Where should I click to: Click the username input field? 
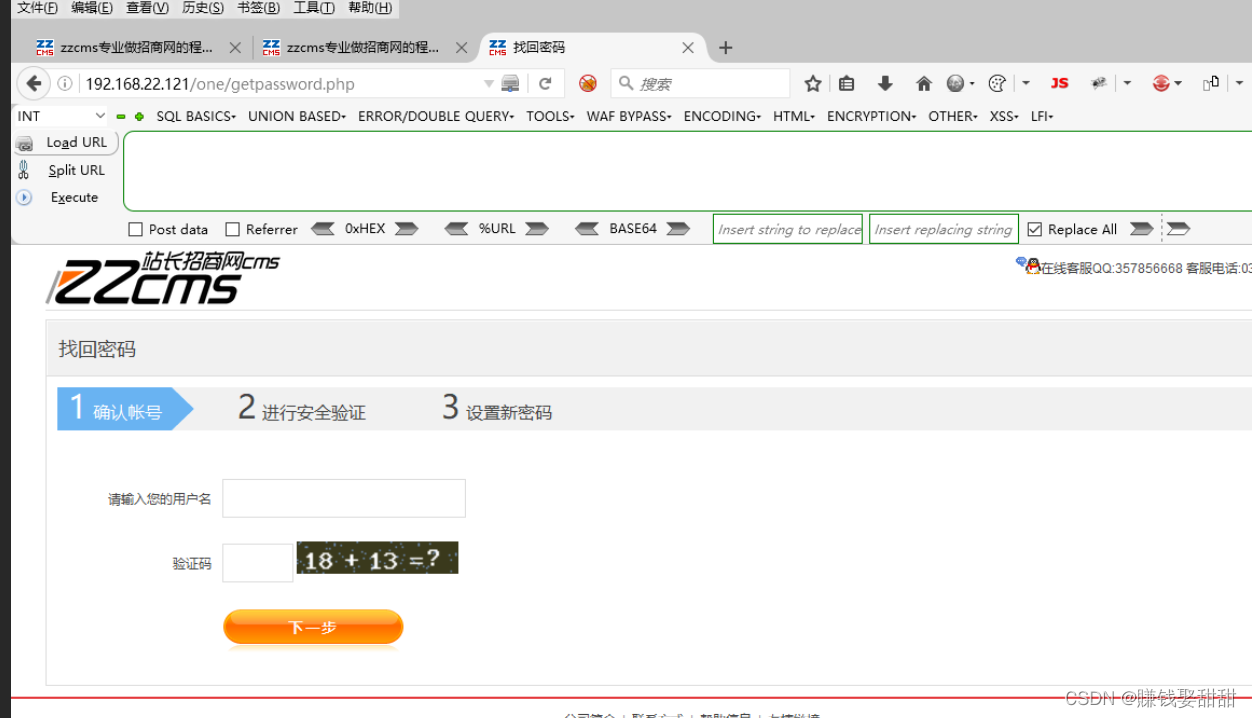344,498
